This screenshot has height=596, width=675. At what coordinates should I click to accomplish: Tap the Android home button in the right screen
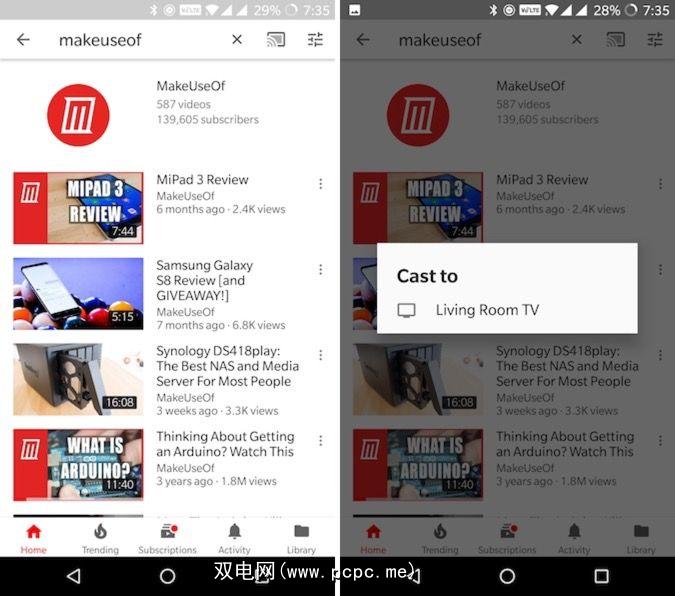(x=507, y=576)
